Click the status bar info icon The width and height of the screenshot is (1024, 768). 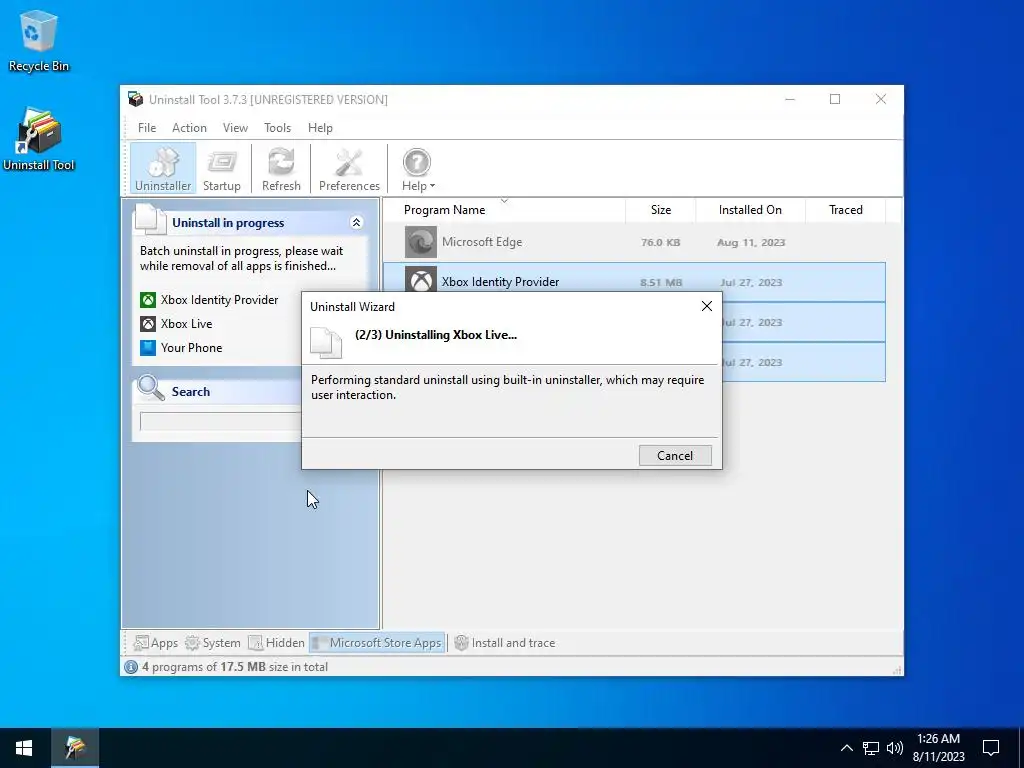click(x=131, y=667)
